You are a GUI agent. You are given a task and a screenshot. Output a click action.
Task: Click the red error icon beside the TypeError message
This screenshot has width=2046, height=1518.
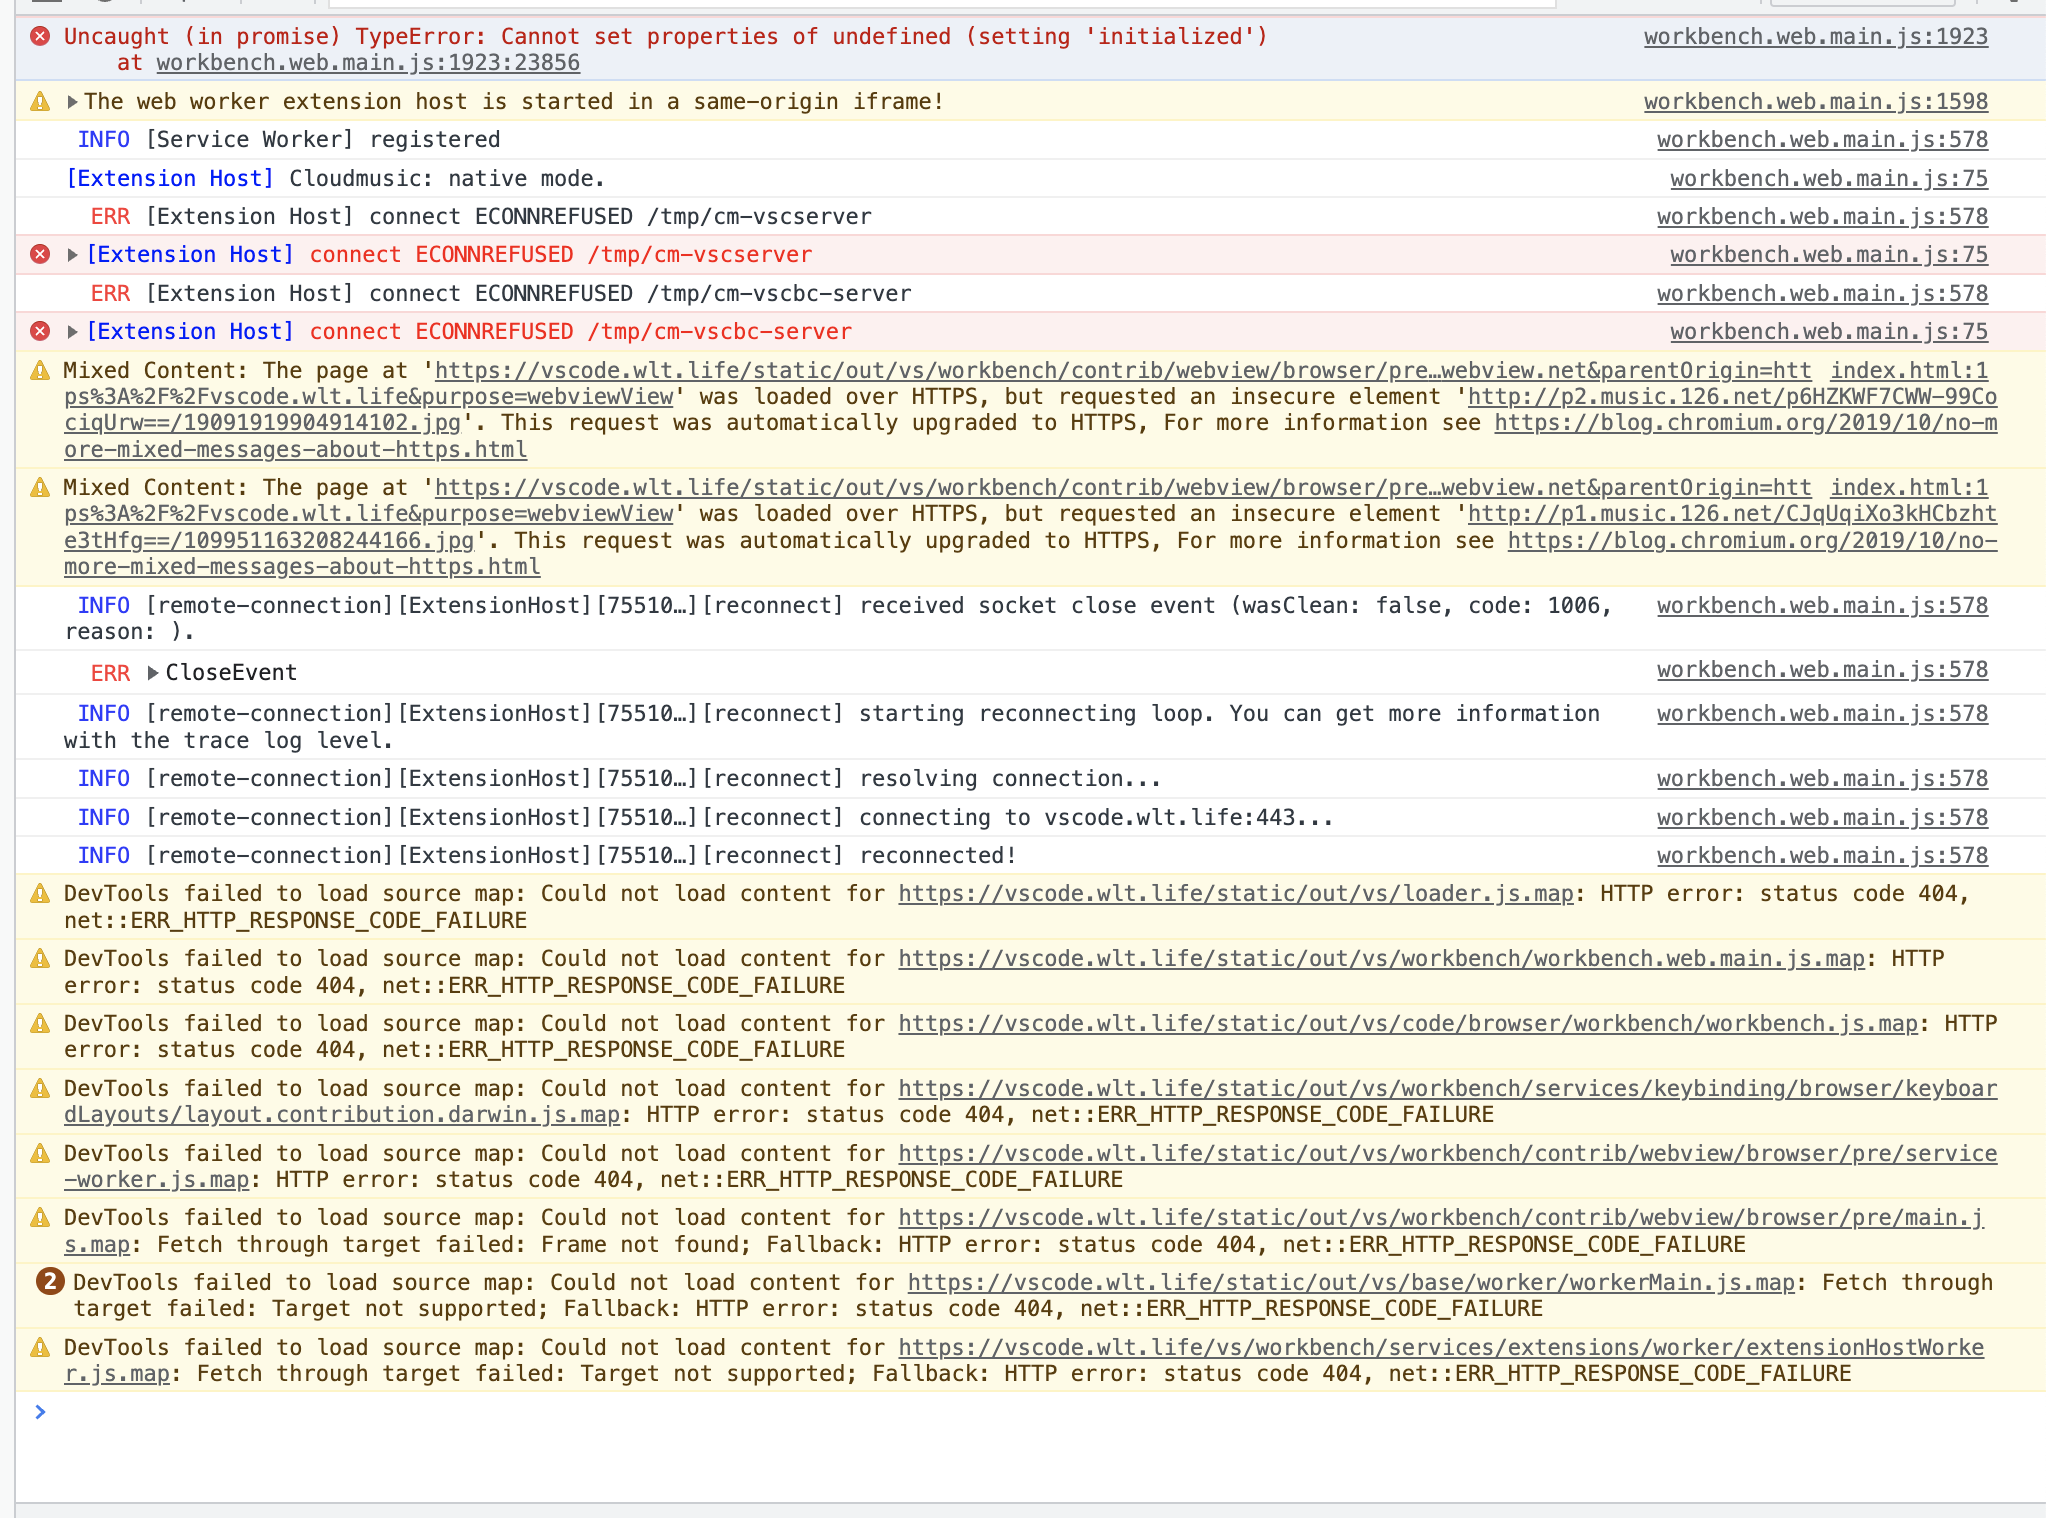[x=39, y=36]
